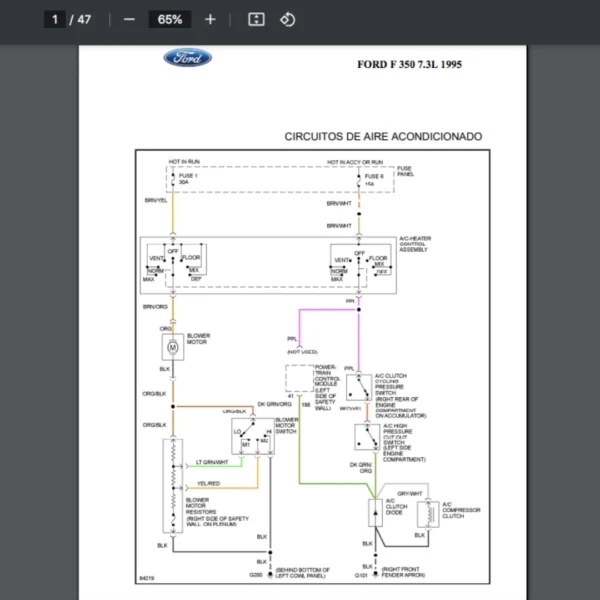Image resolution: width=600 pixels, height=600 pixels.
Task: Click the FUSE 1 30A label
Action: [x=188, y=179]
